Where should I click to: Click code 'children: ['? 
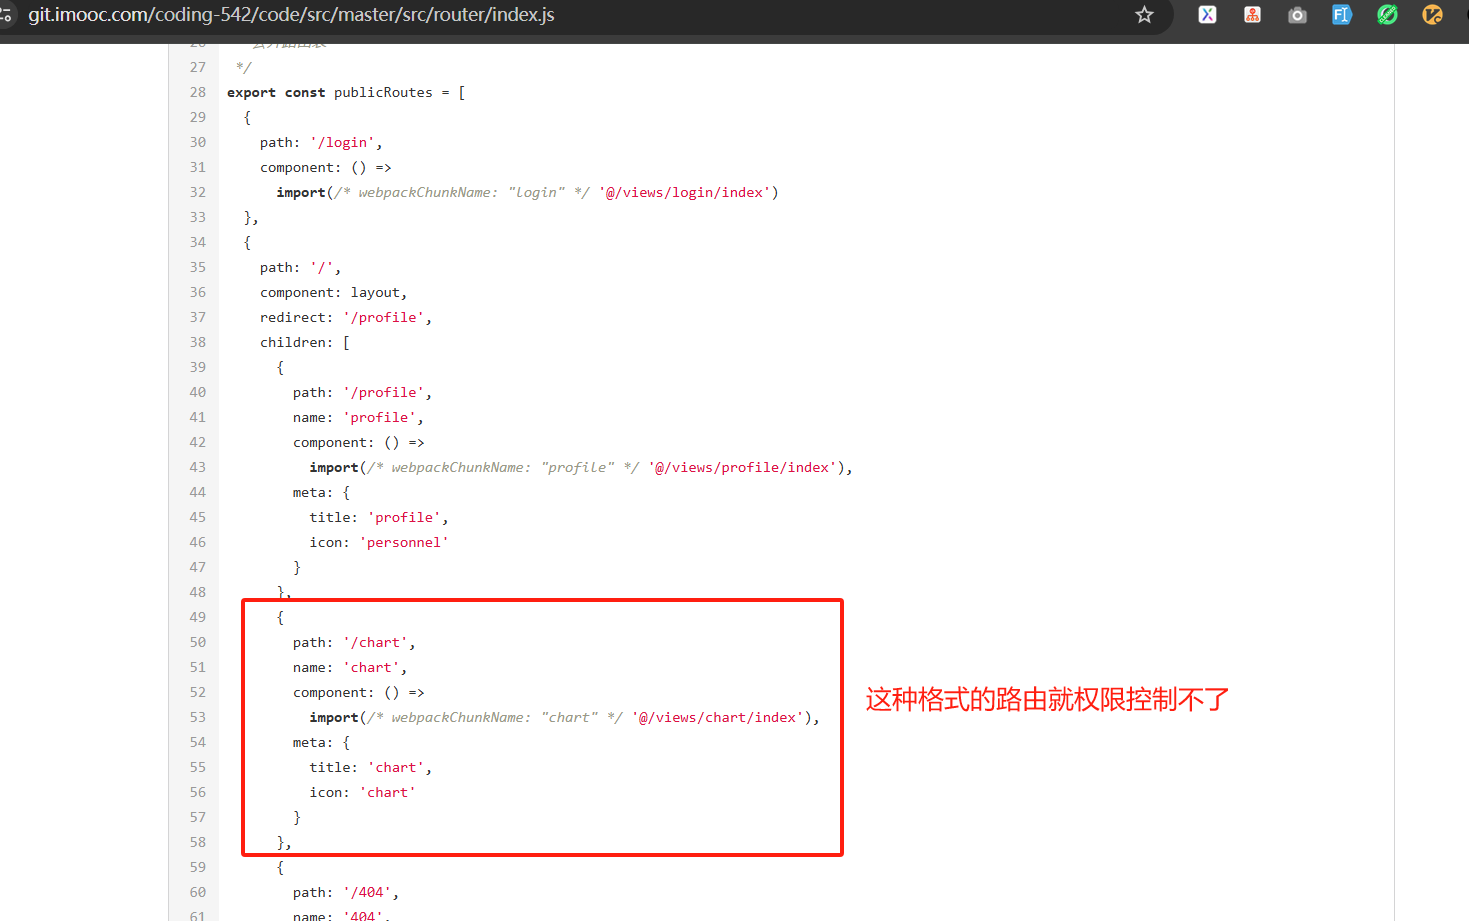pos(305,342)
